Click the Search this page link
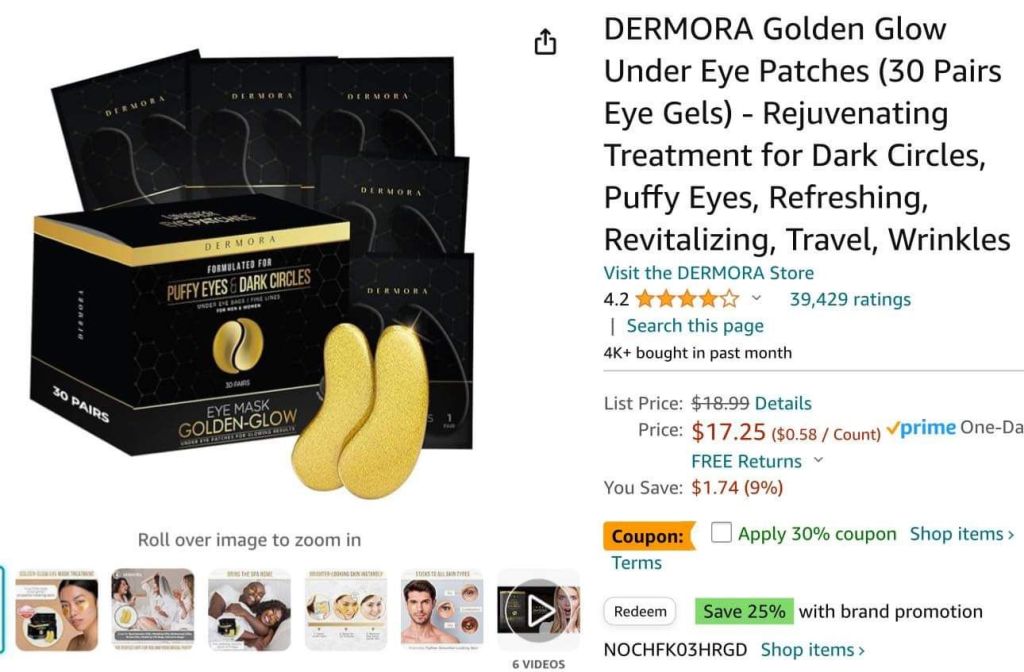Screen dimensions: 1024x672 [x=695, y=325]
